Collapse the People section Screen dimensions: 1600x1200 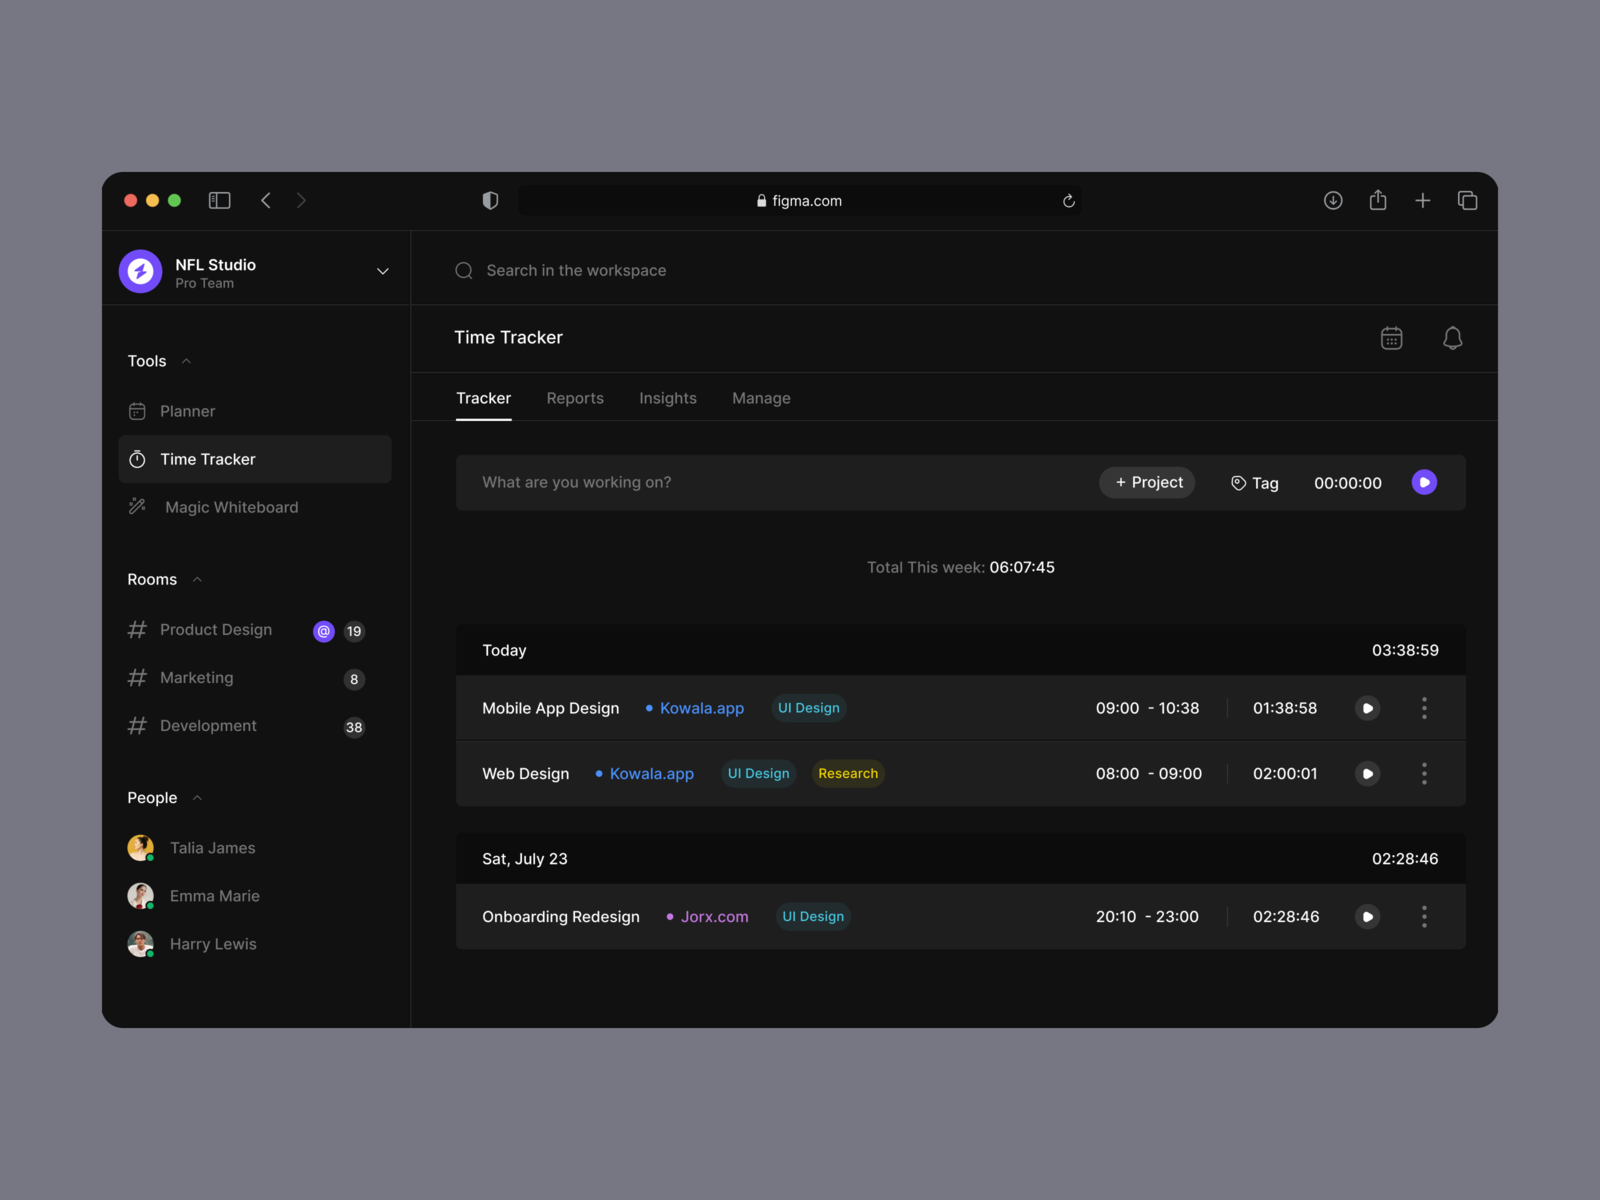(x=197, y=797)
